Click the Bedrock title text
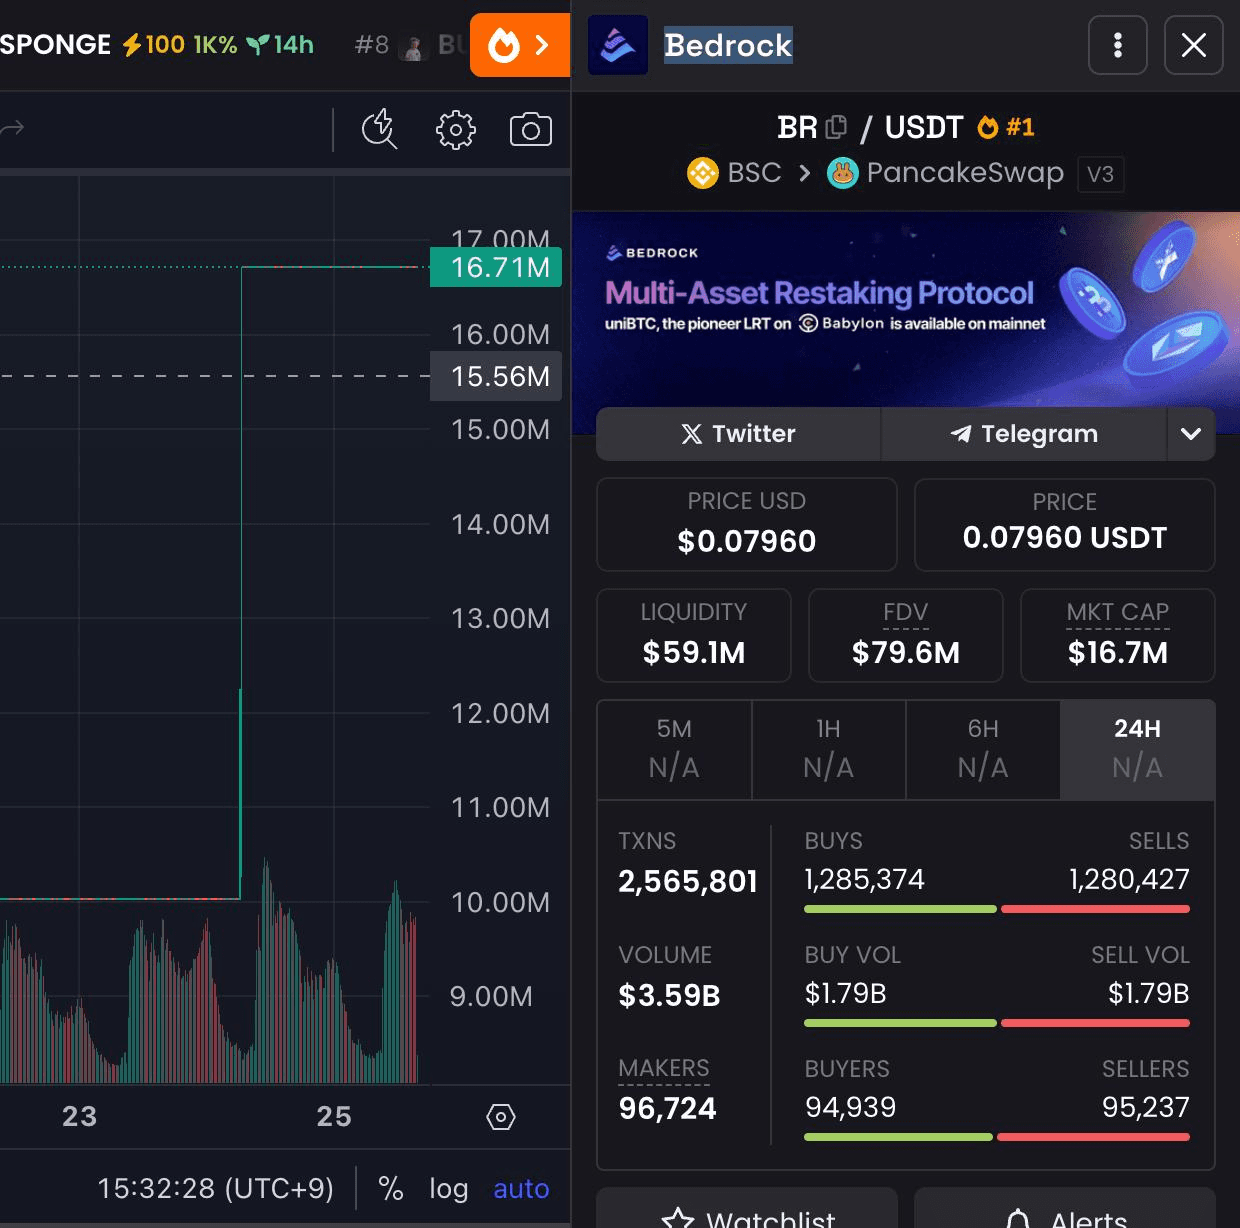Screen dimensions: 1240x1228 coord(728,45)
